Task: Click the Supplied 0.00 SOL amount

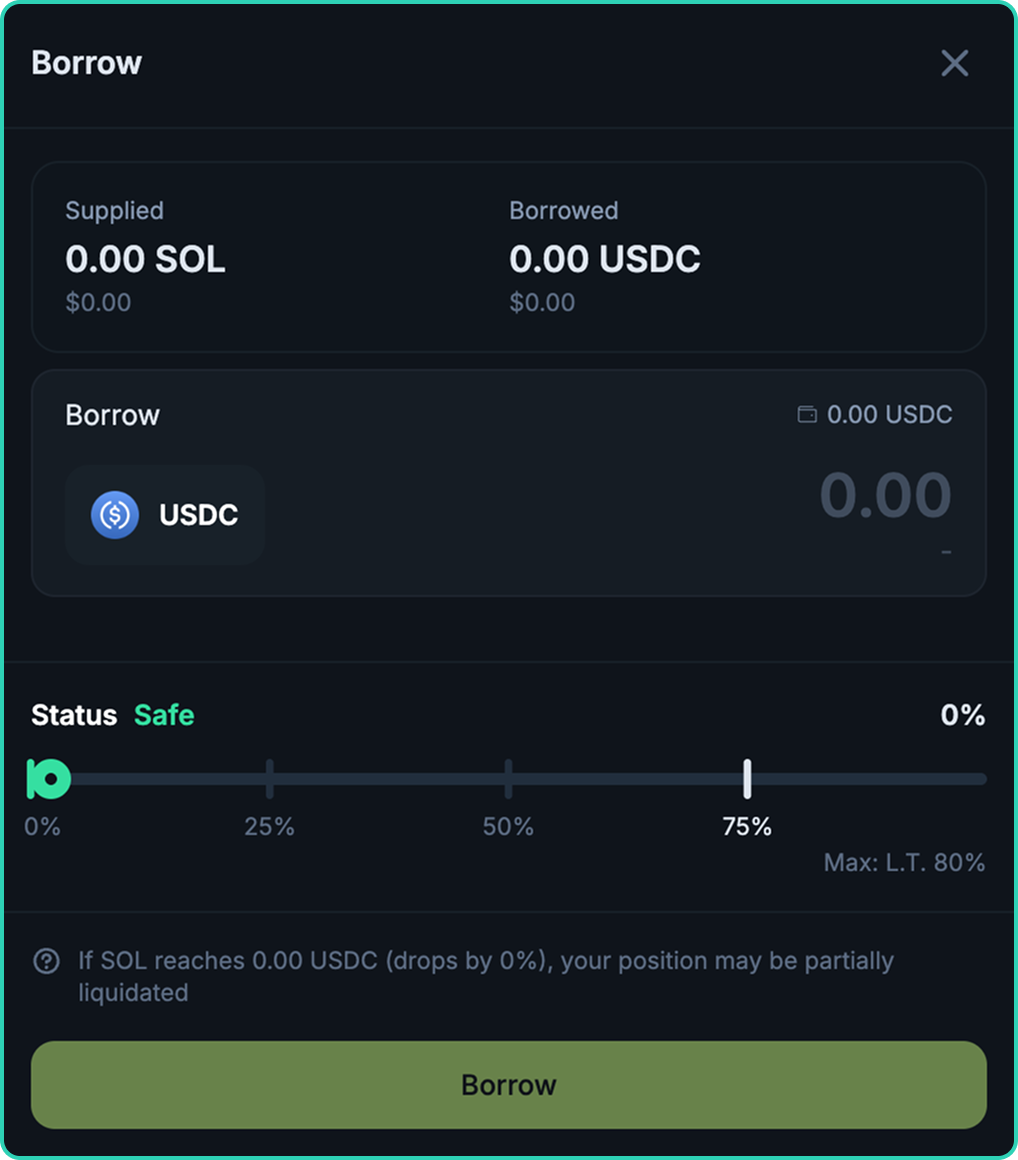Action: coord(145,259)
